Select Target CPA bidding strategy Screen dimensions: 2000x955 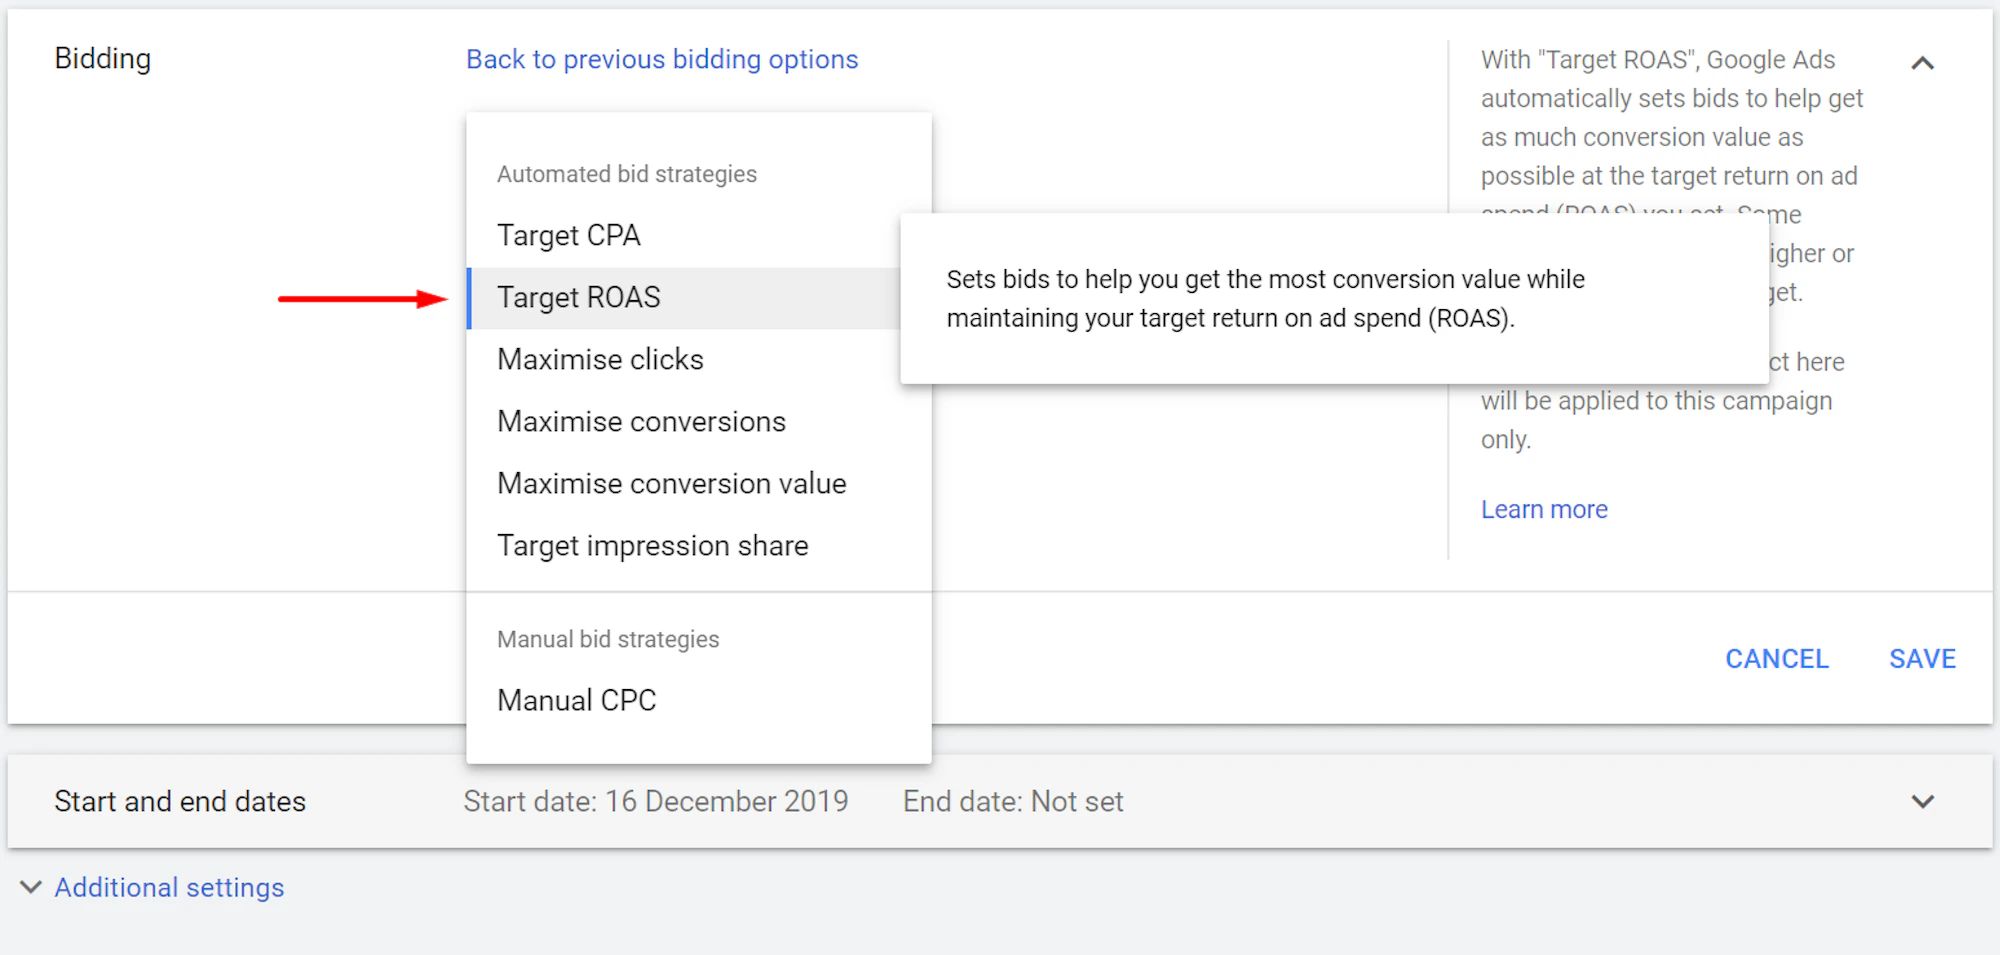(x=568, y=235)
